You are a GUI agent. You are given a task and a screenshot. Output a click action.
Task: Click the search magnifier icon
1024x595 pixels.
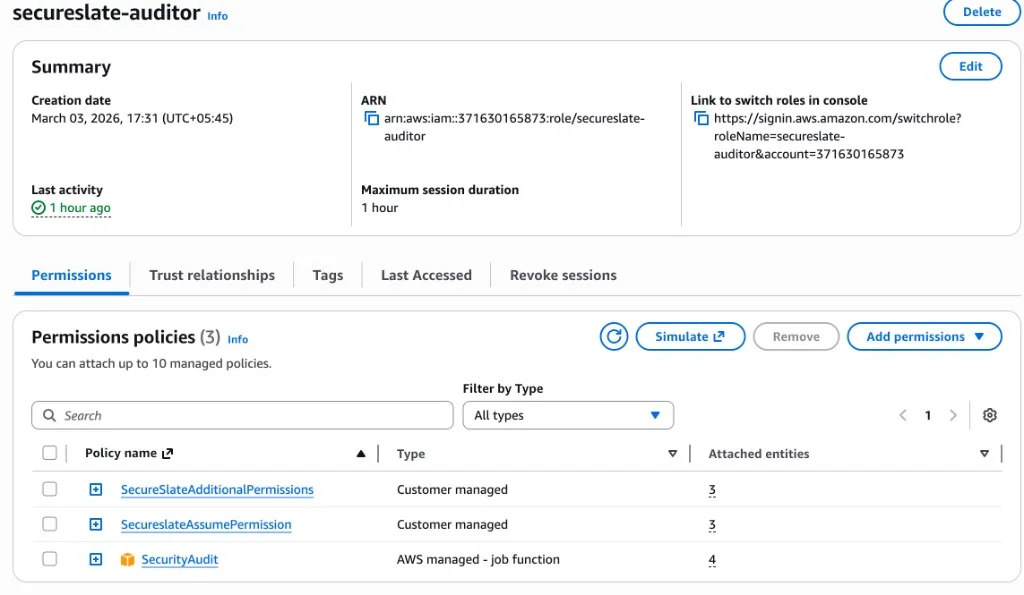click(x=49, y=415)
